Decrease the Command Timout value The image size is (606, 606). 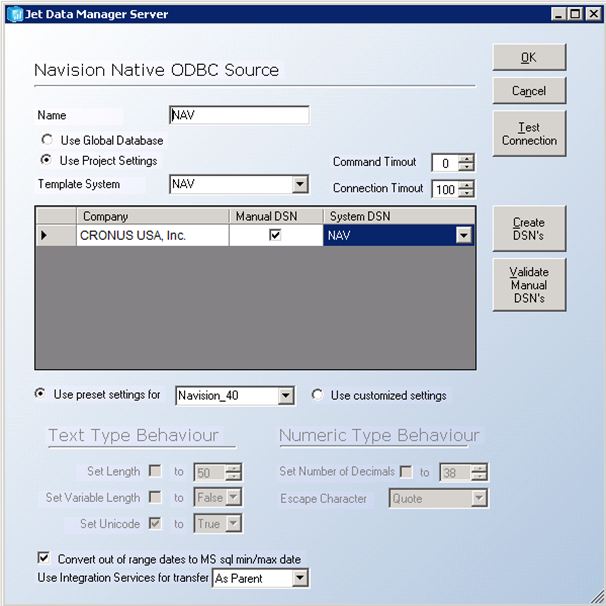(466, 167)
